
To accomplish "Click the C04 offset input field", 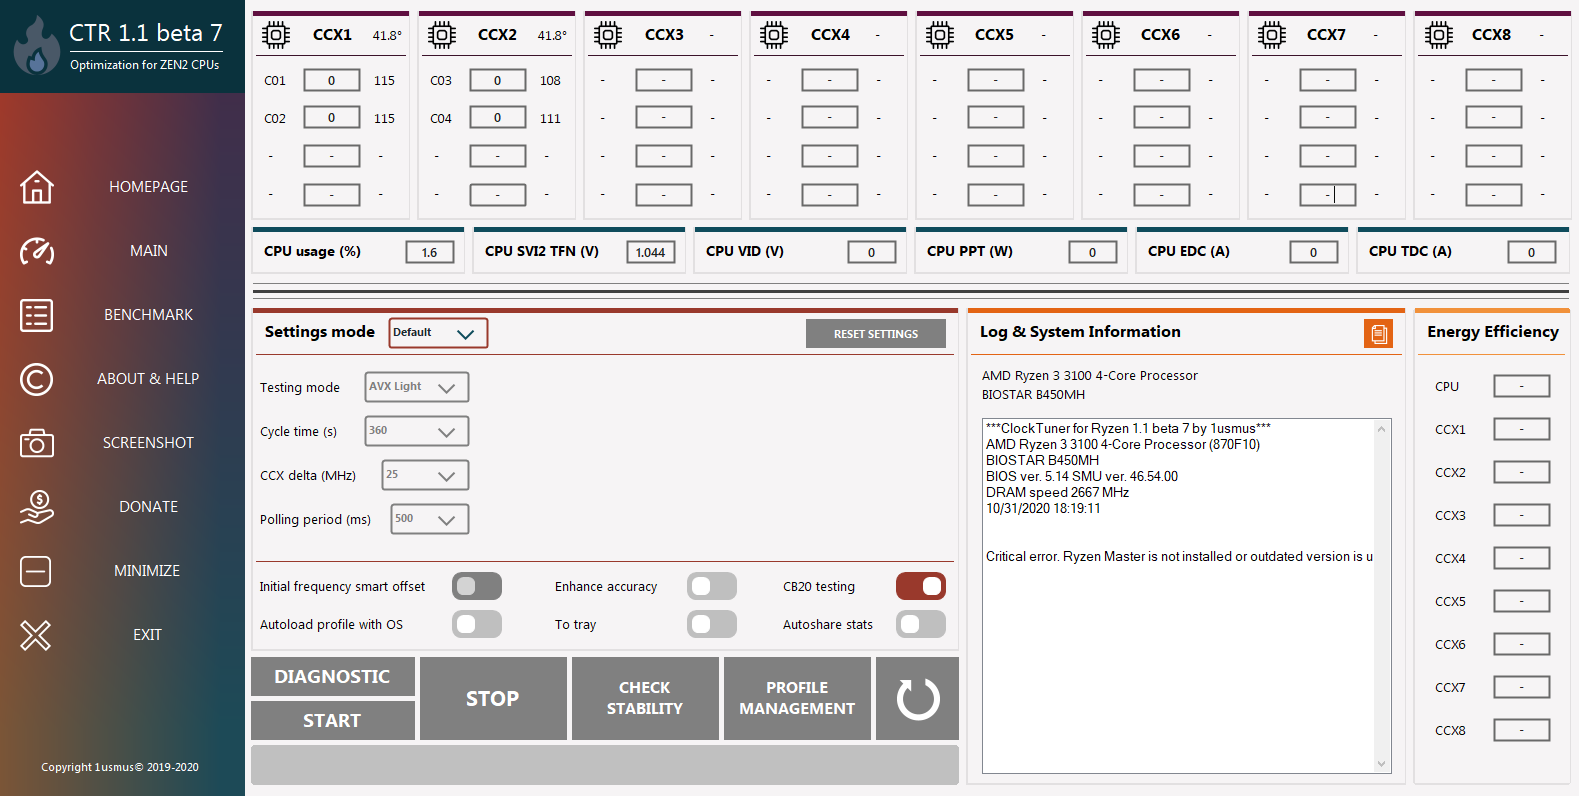I will 498,118.
